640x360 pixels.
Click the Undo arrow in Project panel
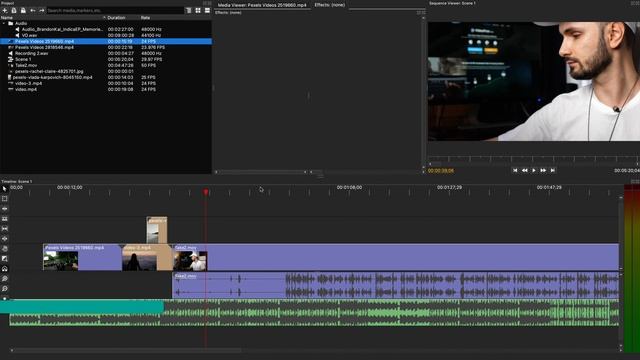coord(33,10)
